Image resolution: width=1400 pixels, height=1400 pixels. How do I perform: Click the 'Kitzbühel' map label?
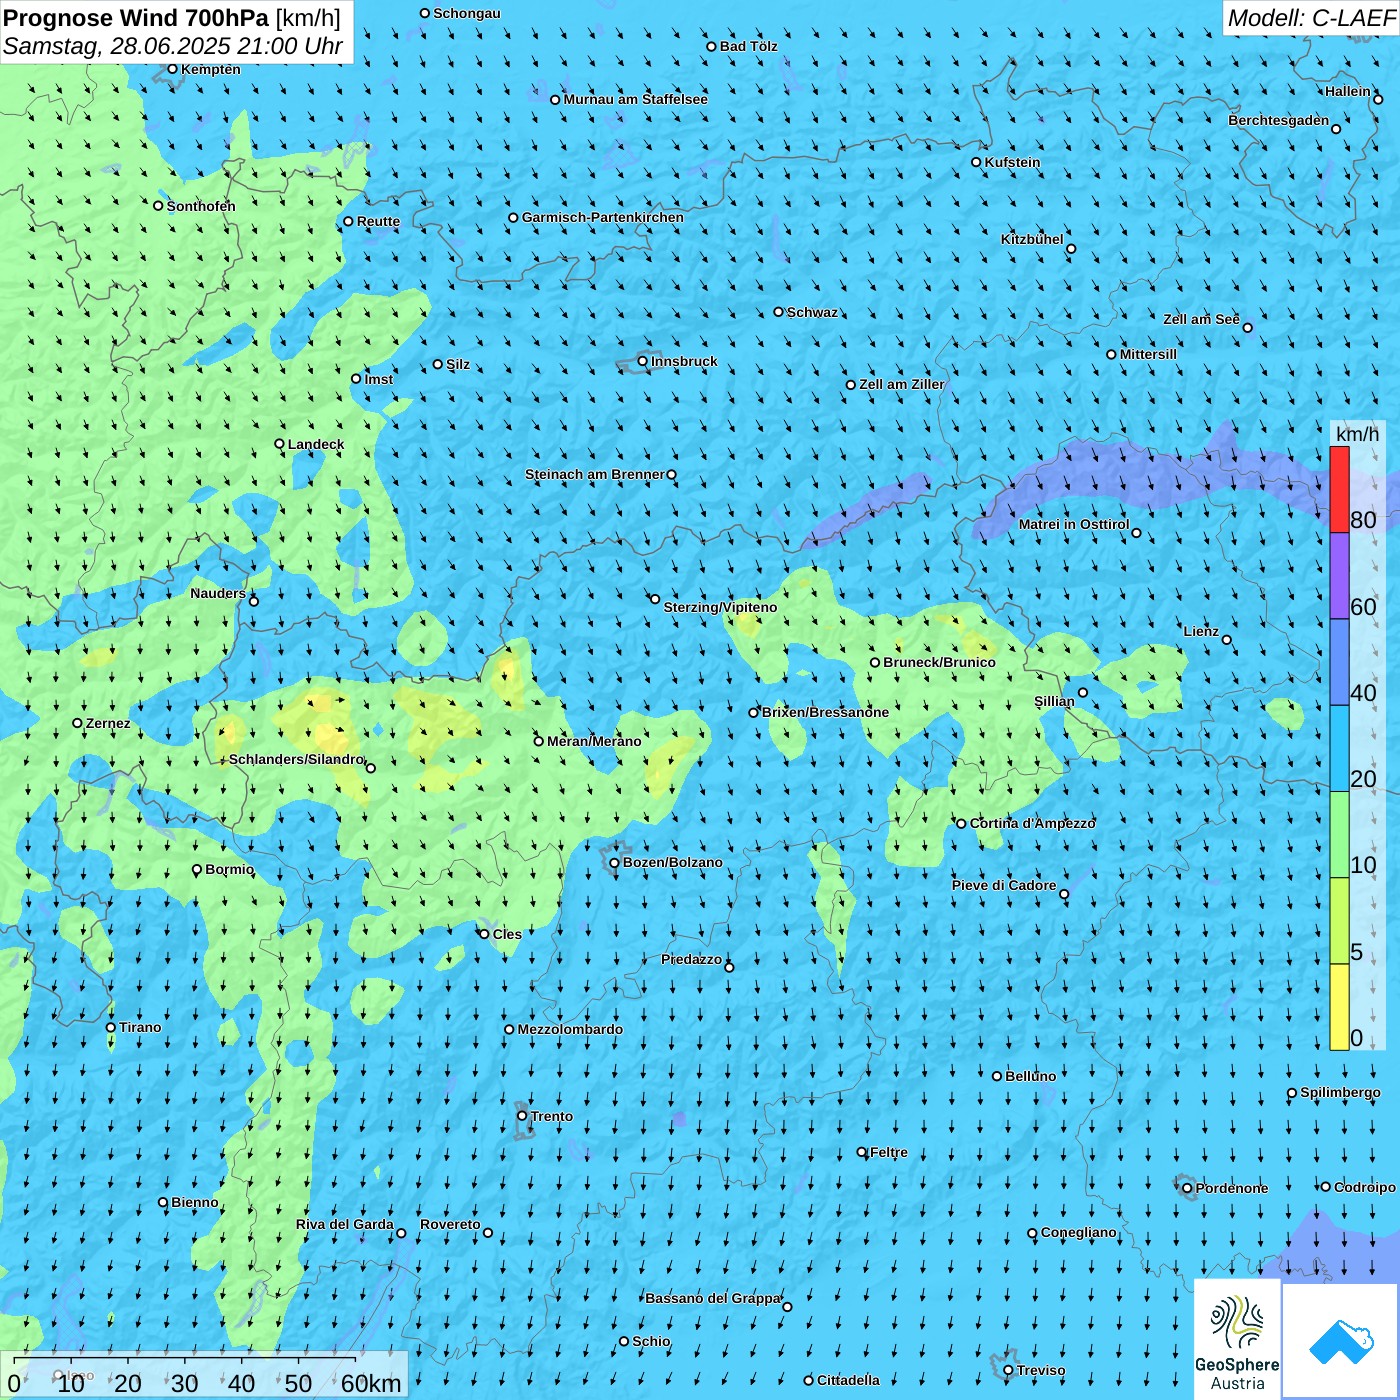(x=1032, y=239)
